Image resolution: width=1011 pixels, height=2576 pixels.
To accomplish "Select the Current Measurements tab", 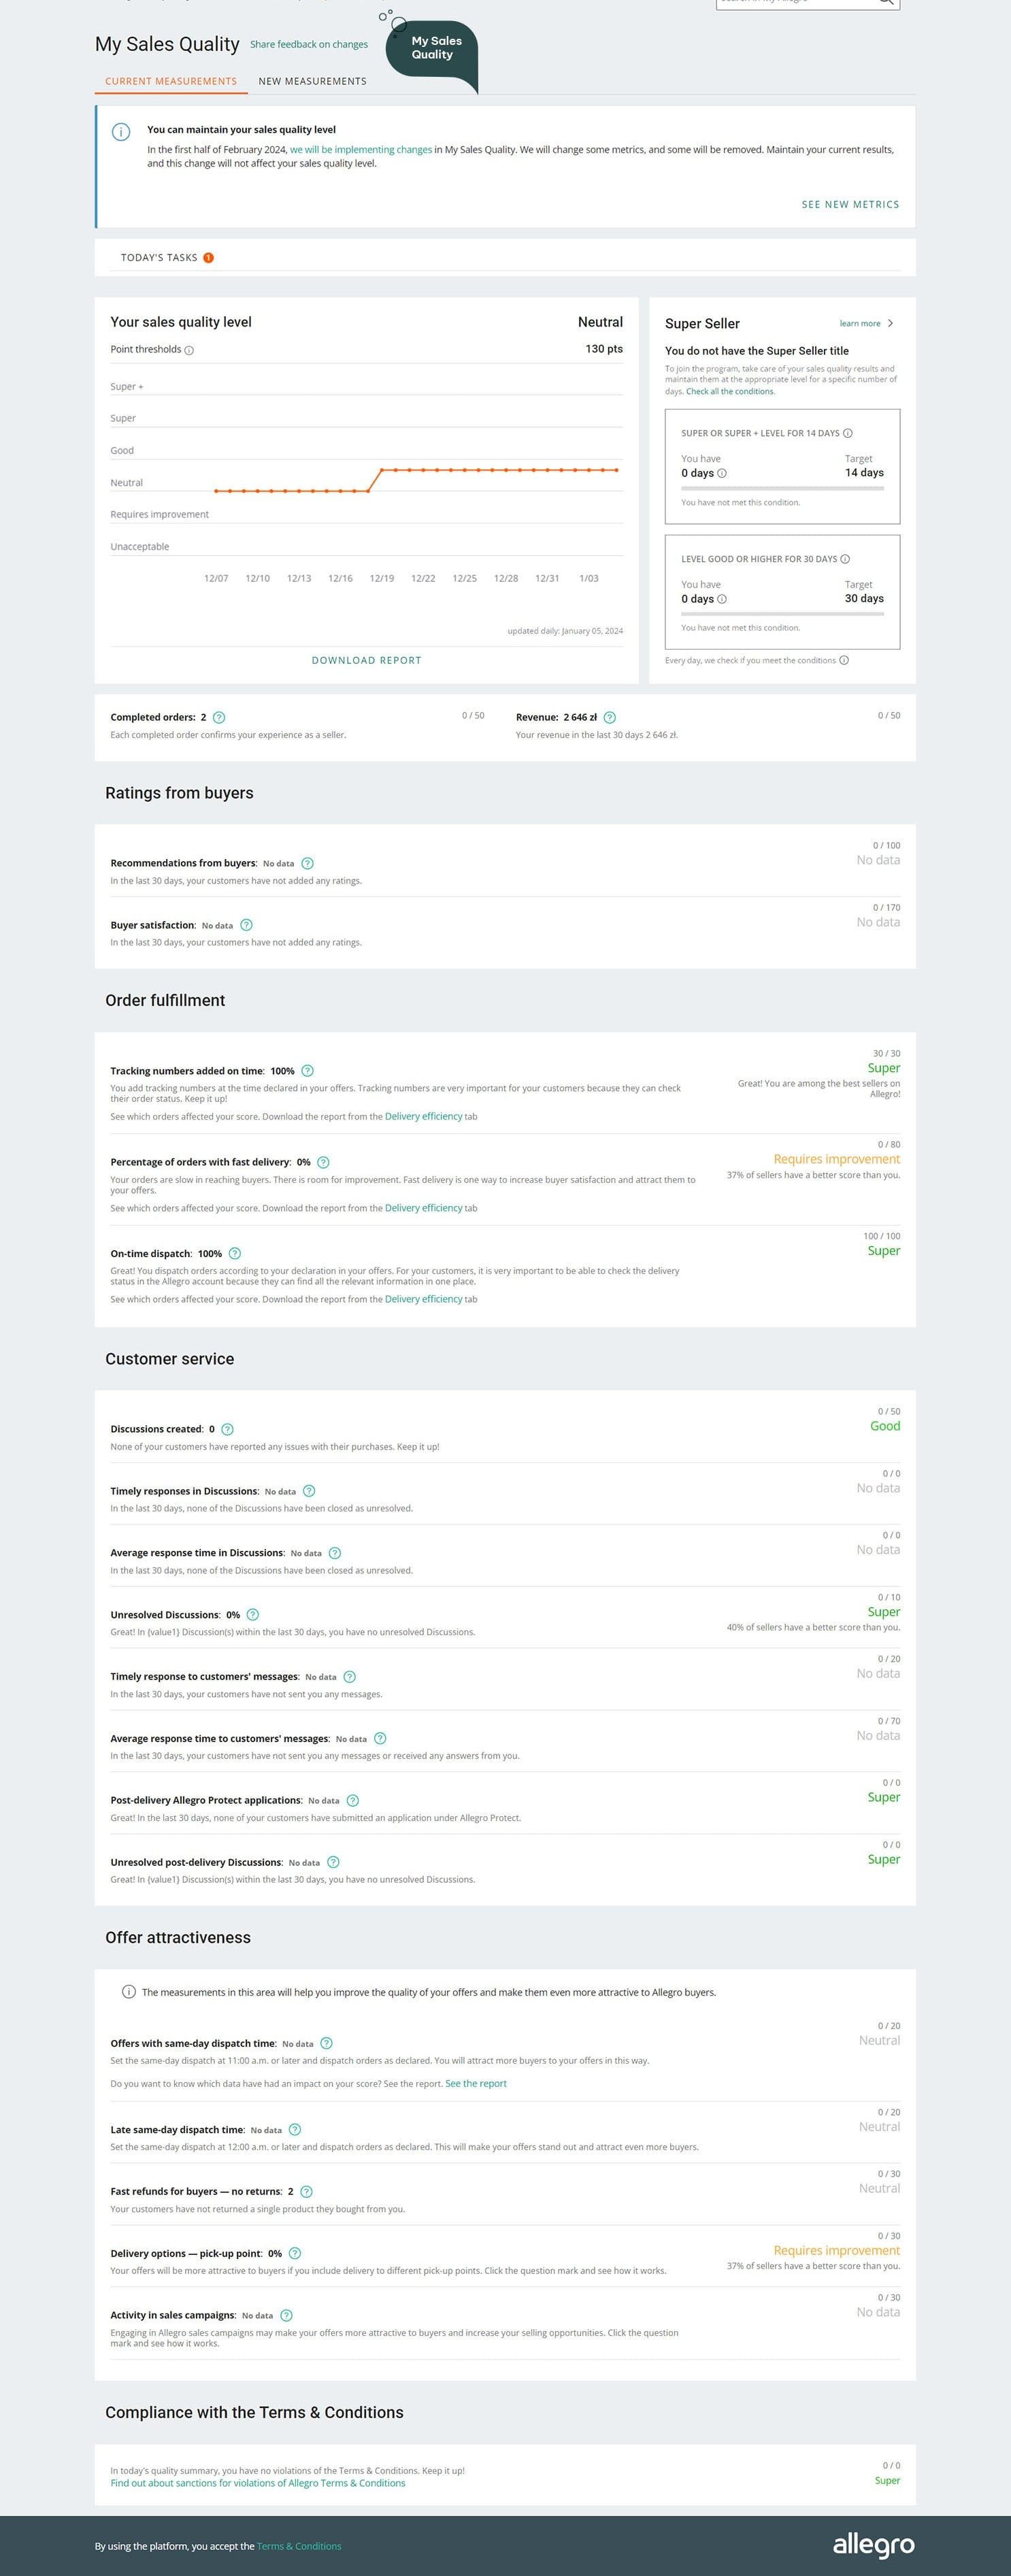I will coord(171,81).
